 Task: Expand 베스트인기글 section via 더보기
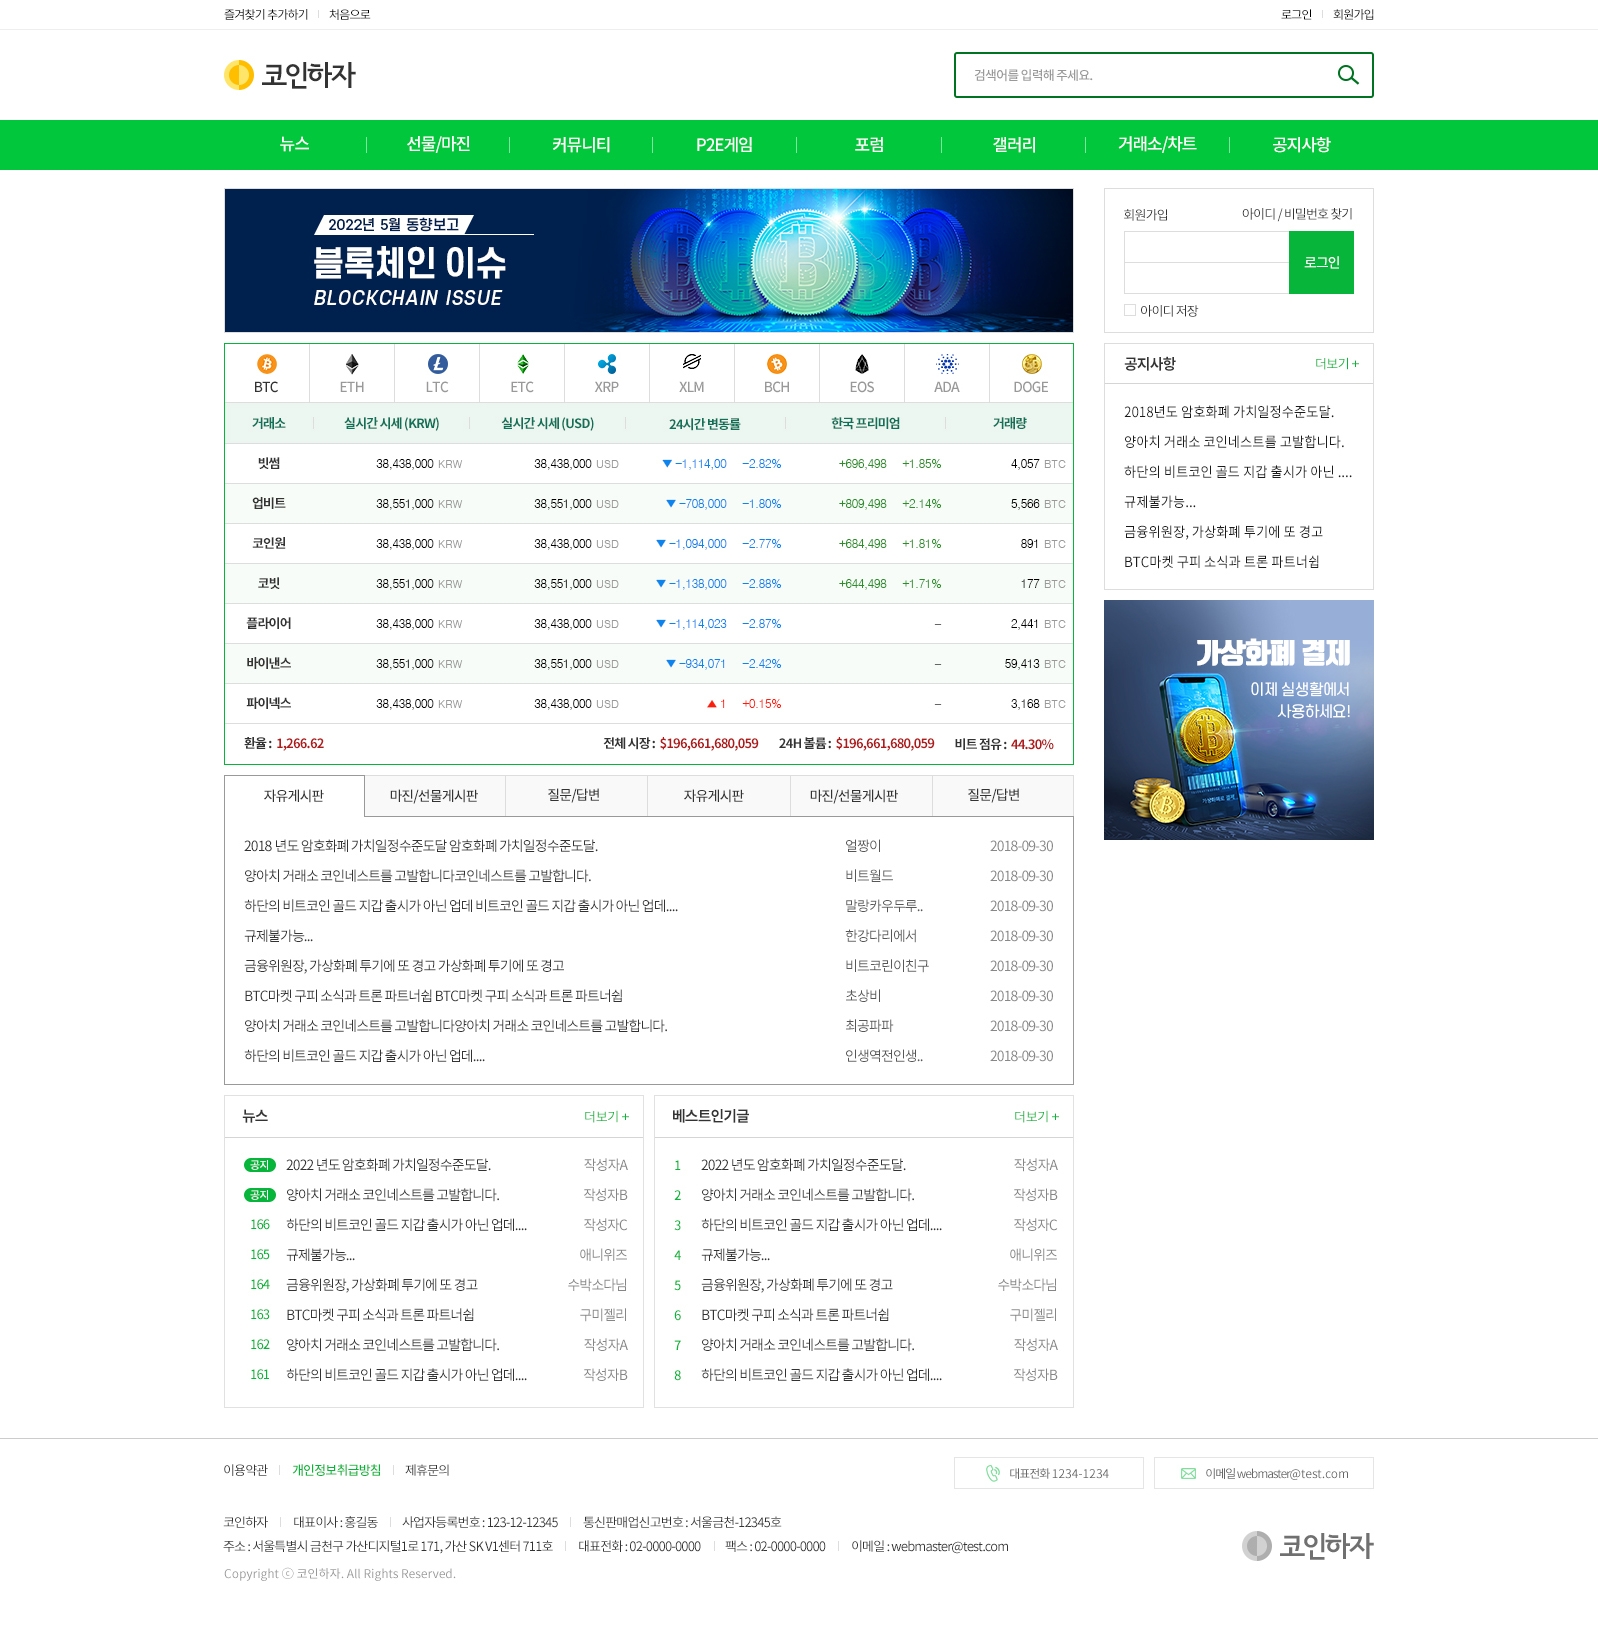point(1036,1117)
